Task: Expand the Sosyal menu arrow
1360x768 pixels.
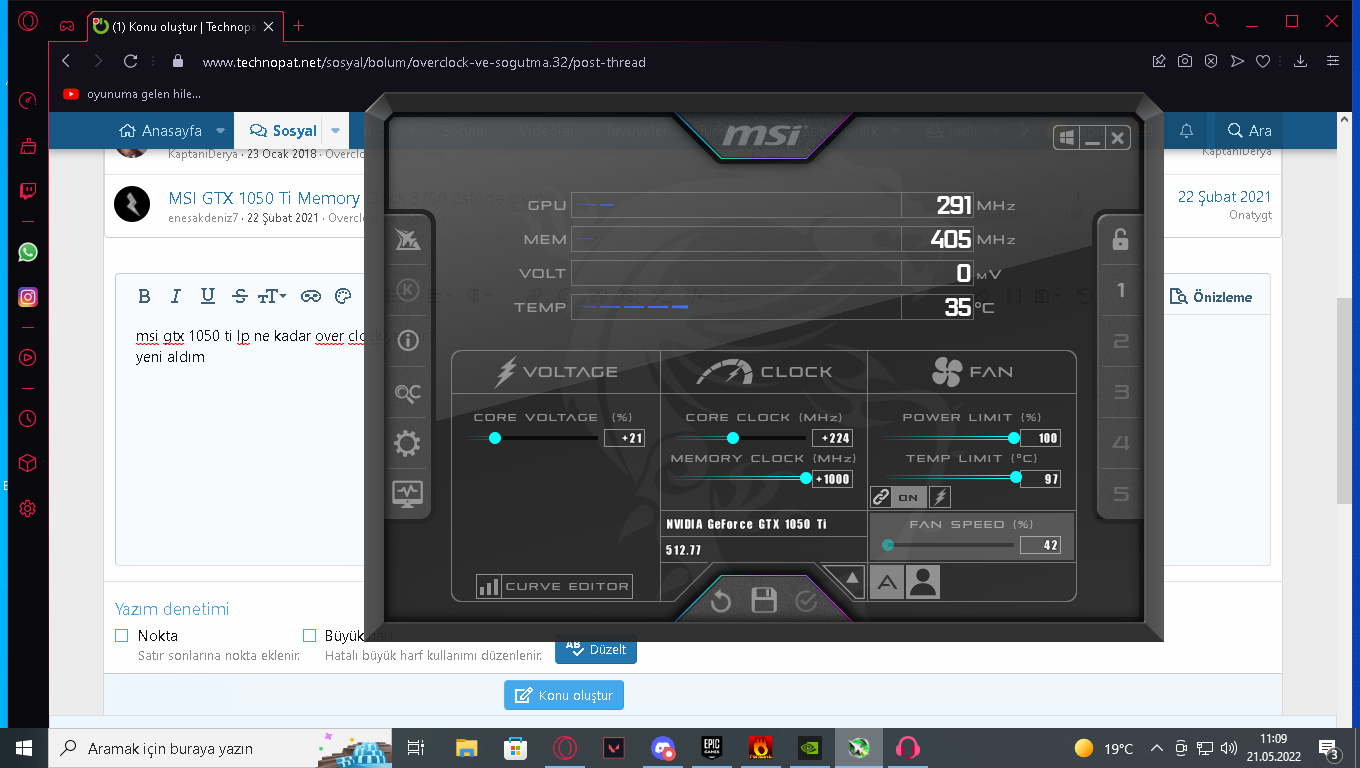Action: tap(335, 131)
